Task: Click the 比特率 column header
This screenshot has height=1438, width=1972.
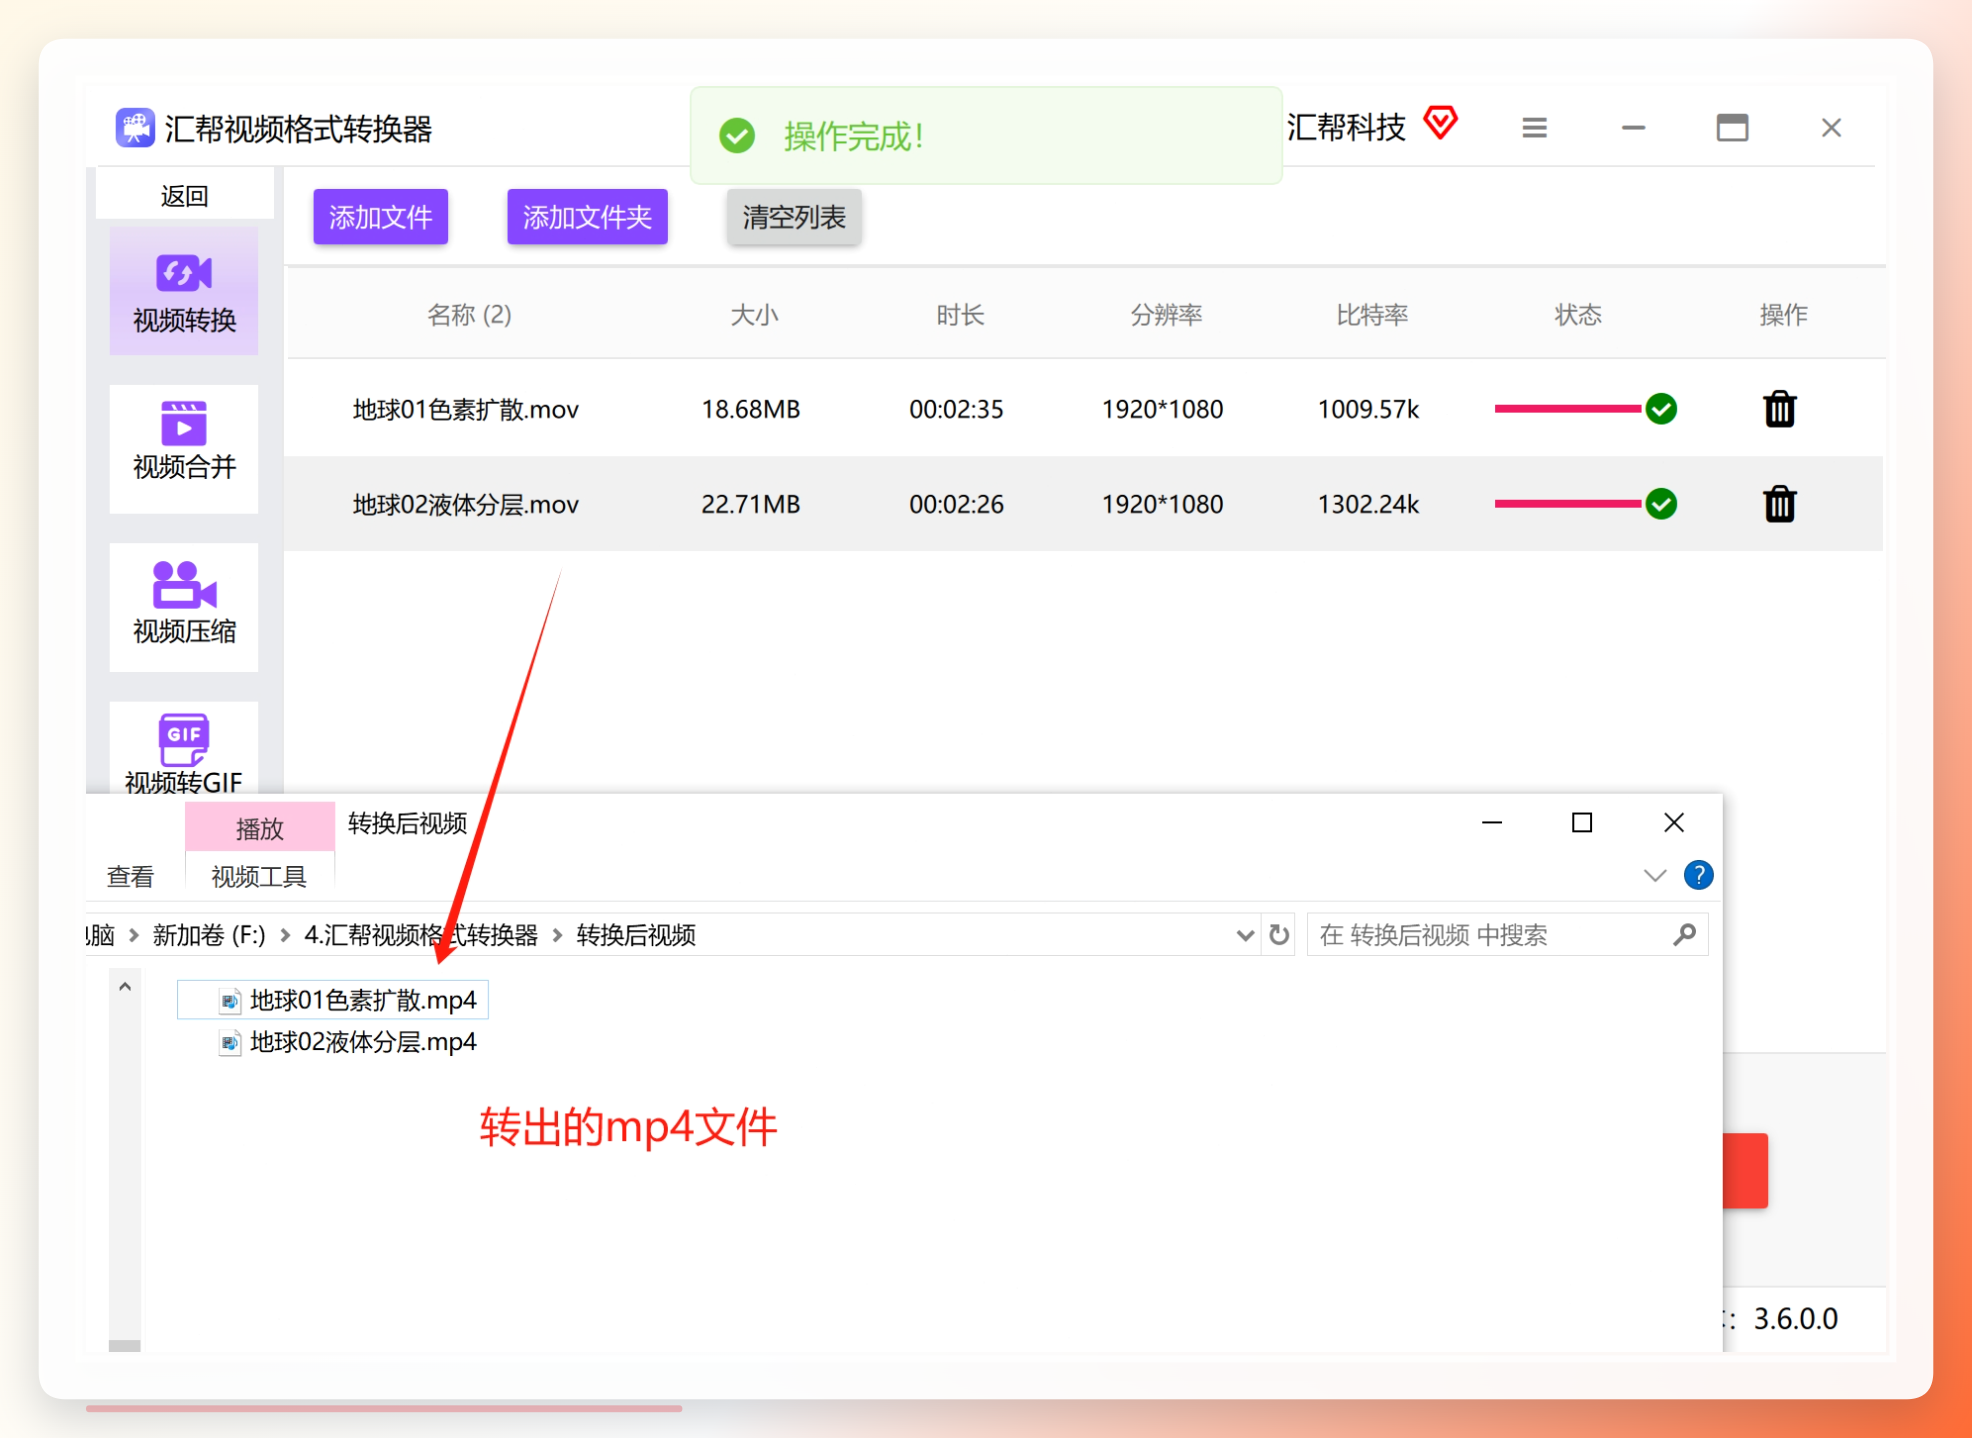Action: [1372, 315]
